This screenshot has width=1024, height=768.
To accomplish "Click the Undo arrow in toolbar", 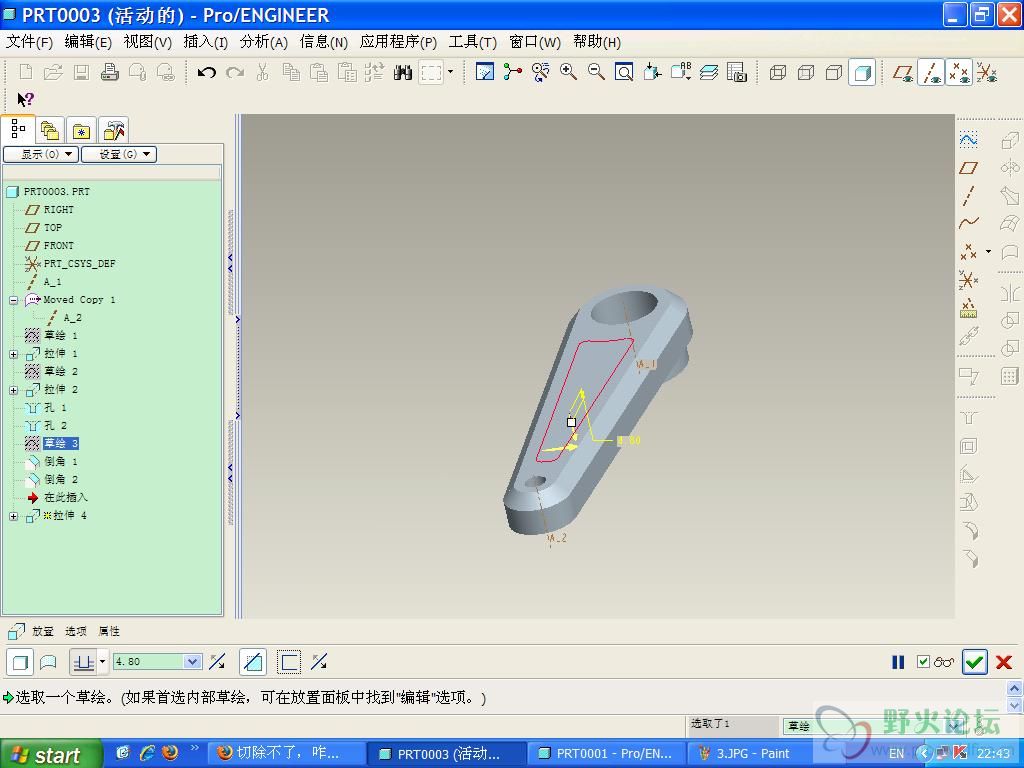I will pyautogui.click(x=206, y=72).
